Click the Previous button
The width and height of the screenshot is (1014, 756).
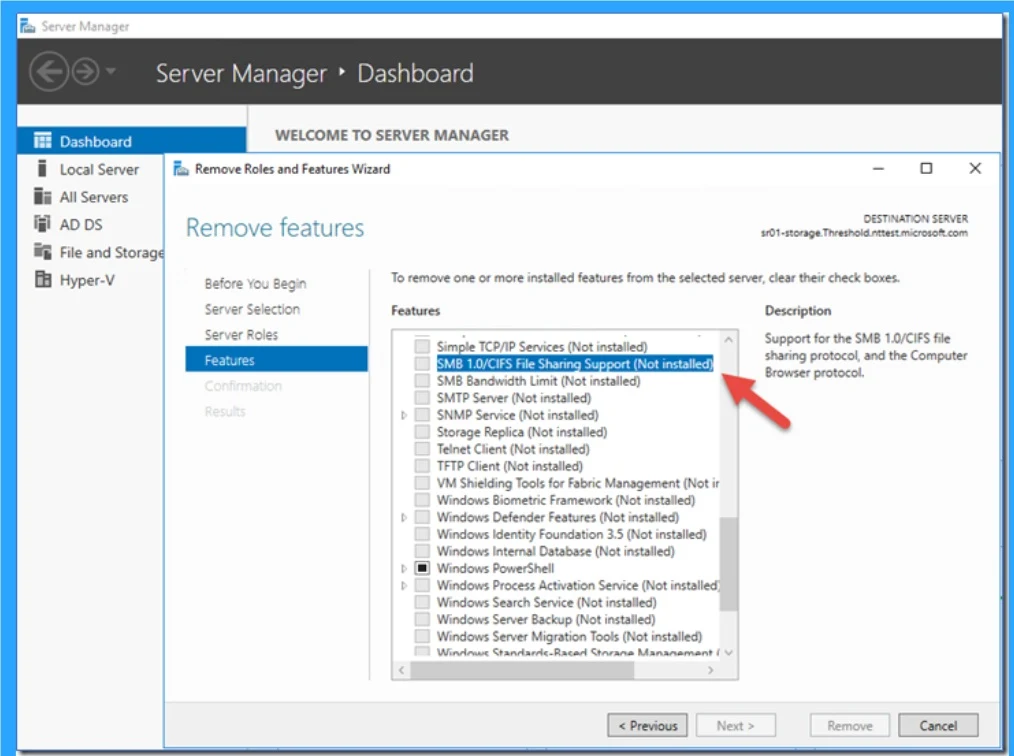(x=647, y=726)
